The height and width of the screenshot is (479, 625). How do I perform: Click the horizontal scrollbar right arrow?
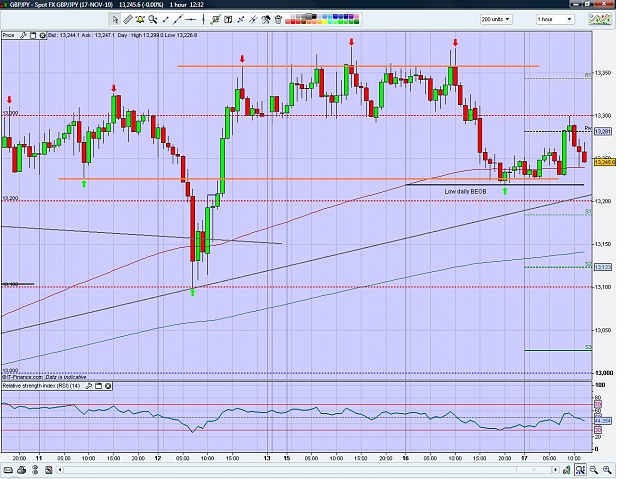554,470
